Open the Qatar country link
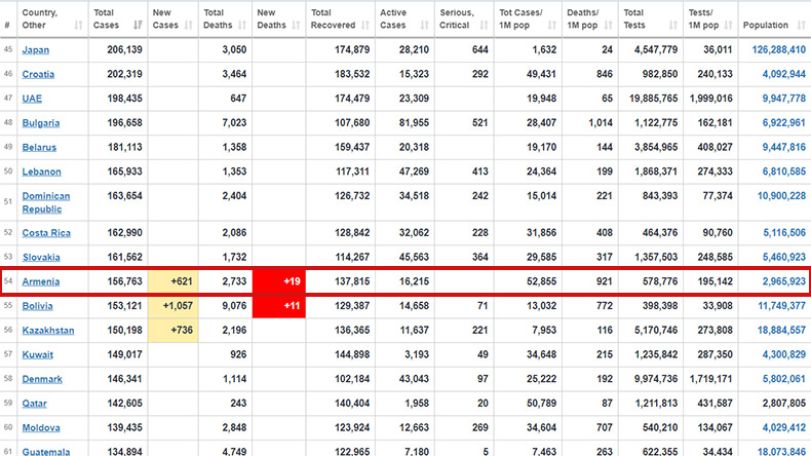The width and height of the screenshot is (811, 456). coord(34,403)
